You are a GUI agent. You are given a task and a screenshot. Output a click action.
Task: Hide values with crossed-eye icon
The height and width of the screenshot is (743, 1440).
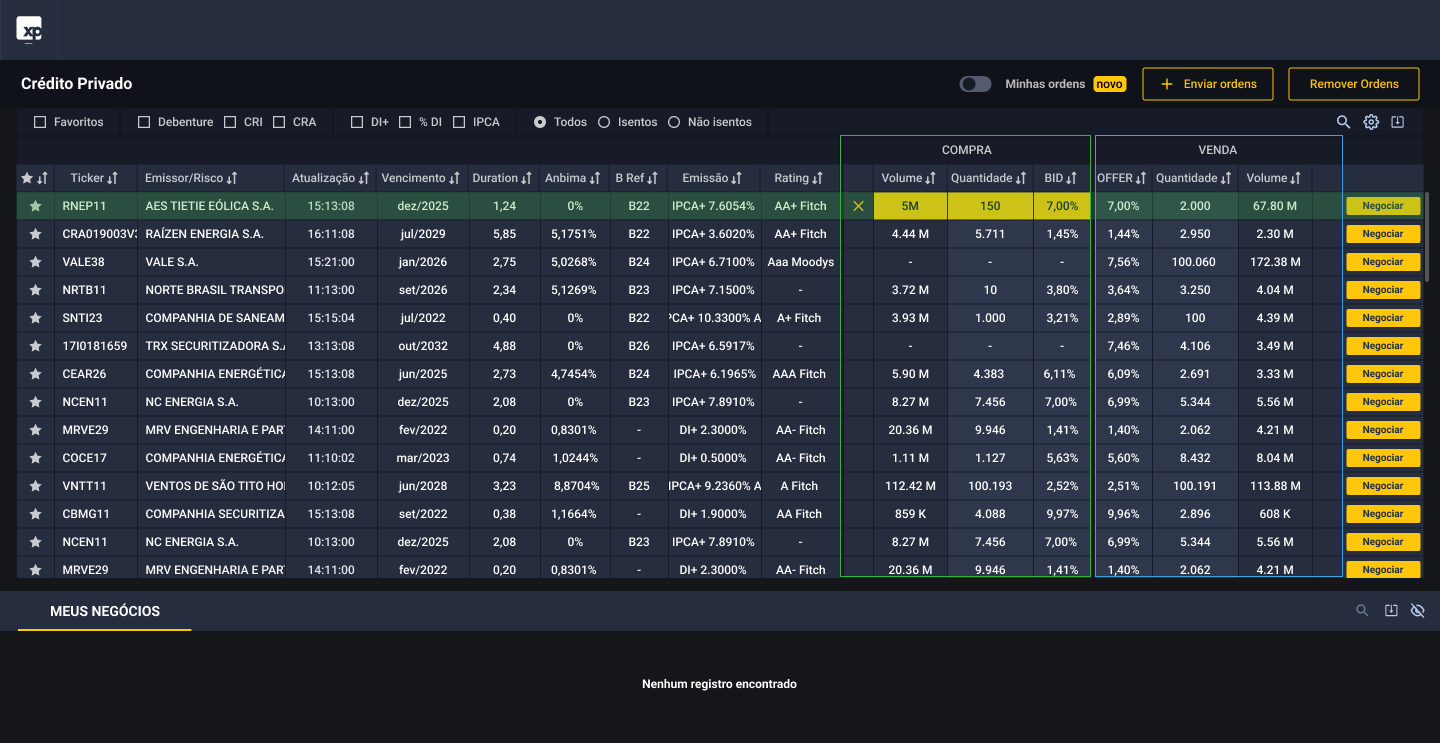pyautogui.click(x=1417, y=611)
